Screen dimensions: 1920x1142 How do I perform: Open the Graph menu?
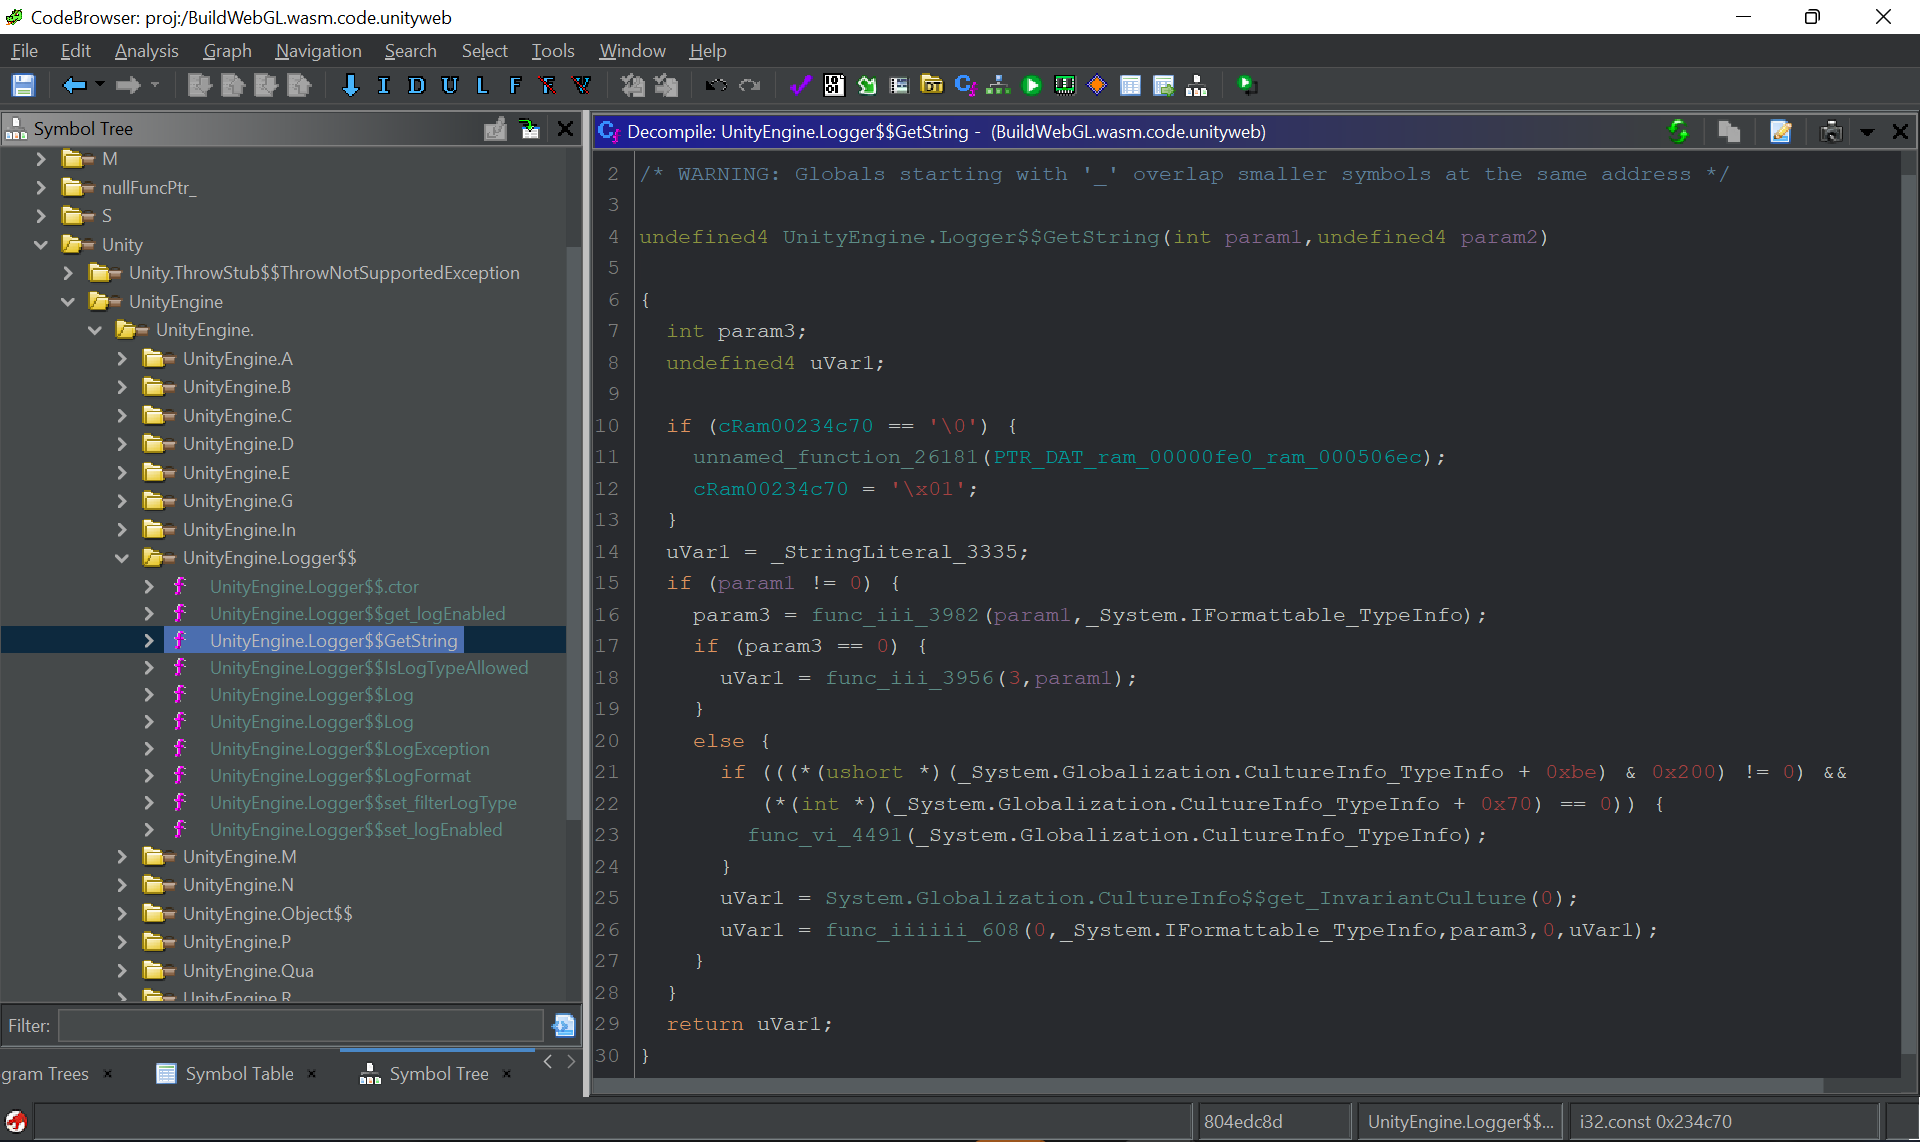[x=227, y=51]
